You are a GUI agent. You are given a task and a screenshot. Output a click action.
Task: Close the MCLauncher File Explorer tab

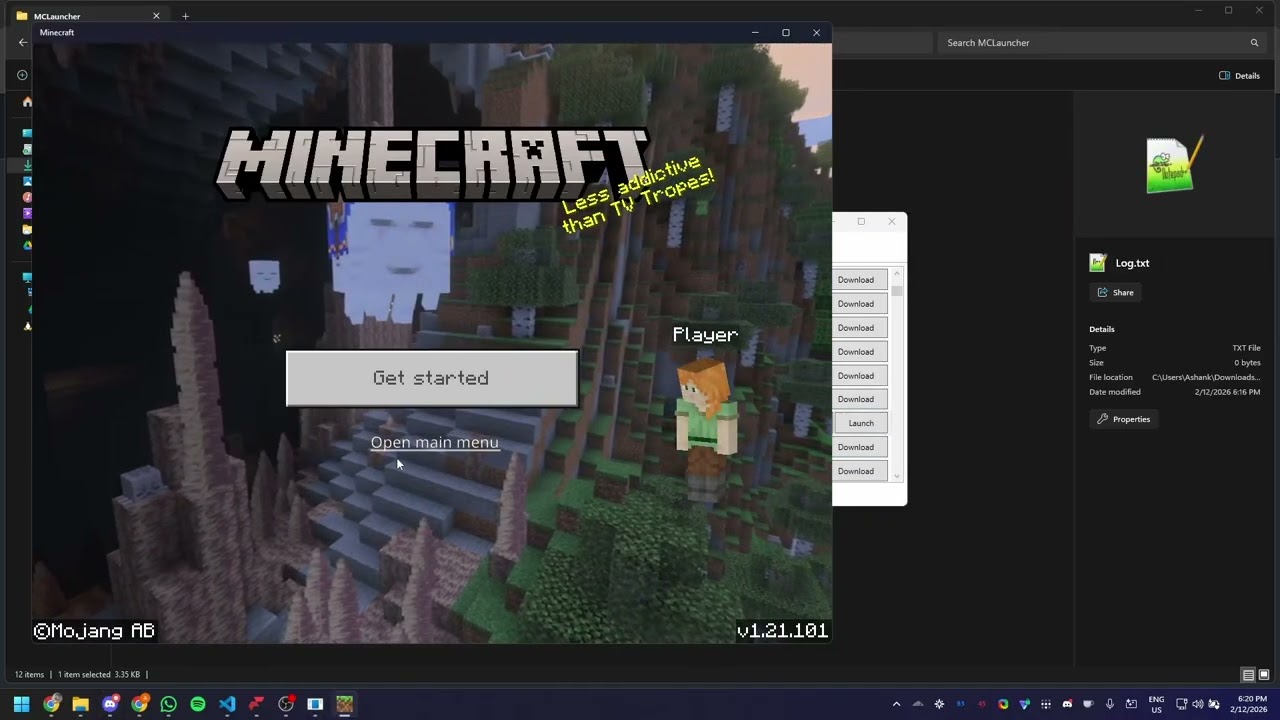(156, 16)
